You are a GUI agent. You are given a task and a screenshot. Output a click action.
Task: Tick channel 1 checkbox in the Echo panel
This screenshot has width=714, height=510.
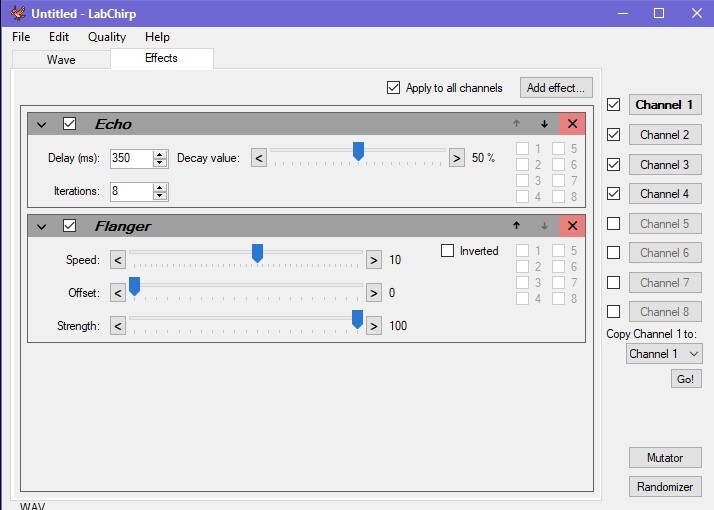522,148
